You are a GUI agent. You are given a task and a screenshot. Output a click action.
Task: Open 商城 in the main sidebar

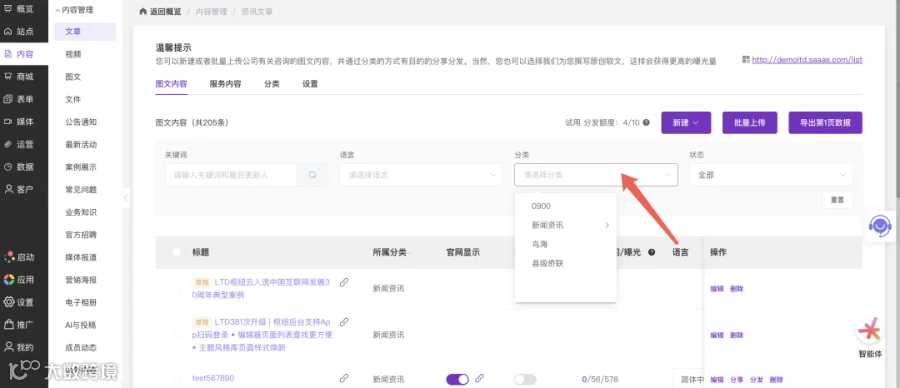point(19,77)
